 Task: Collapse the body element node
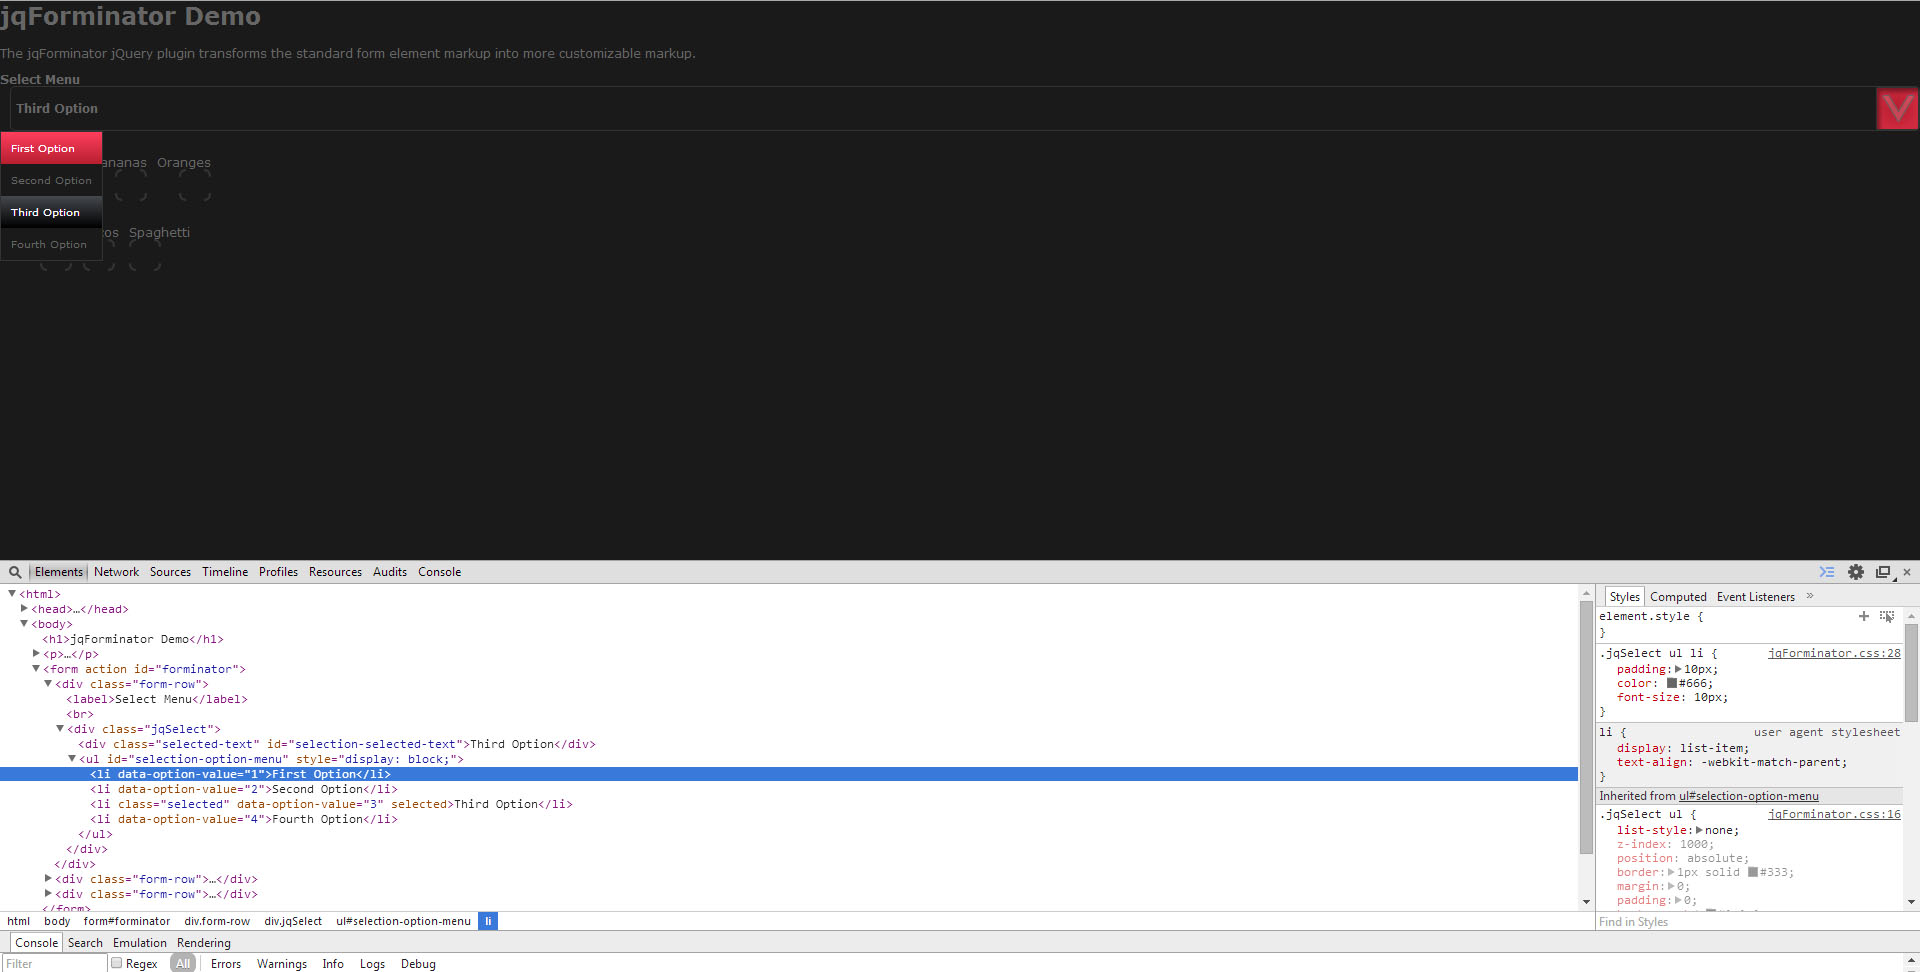tap(24, 624)
